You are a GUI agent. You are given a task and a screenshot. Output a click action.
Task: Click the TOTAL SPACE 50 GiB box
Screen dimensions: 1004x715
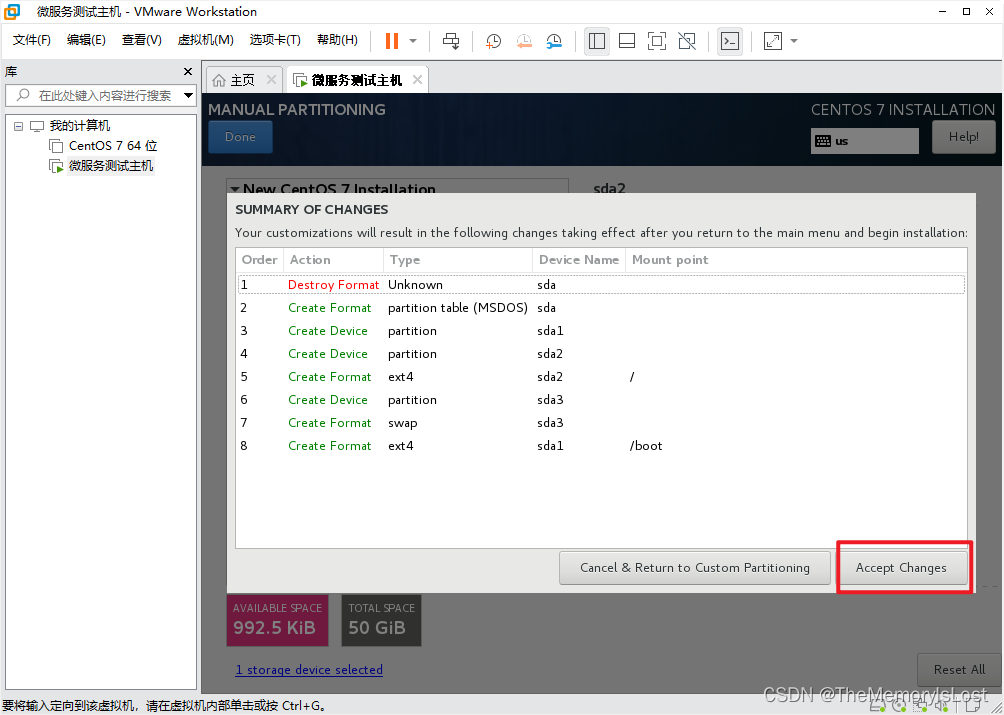click(x=382, y=620)
